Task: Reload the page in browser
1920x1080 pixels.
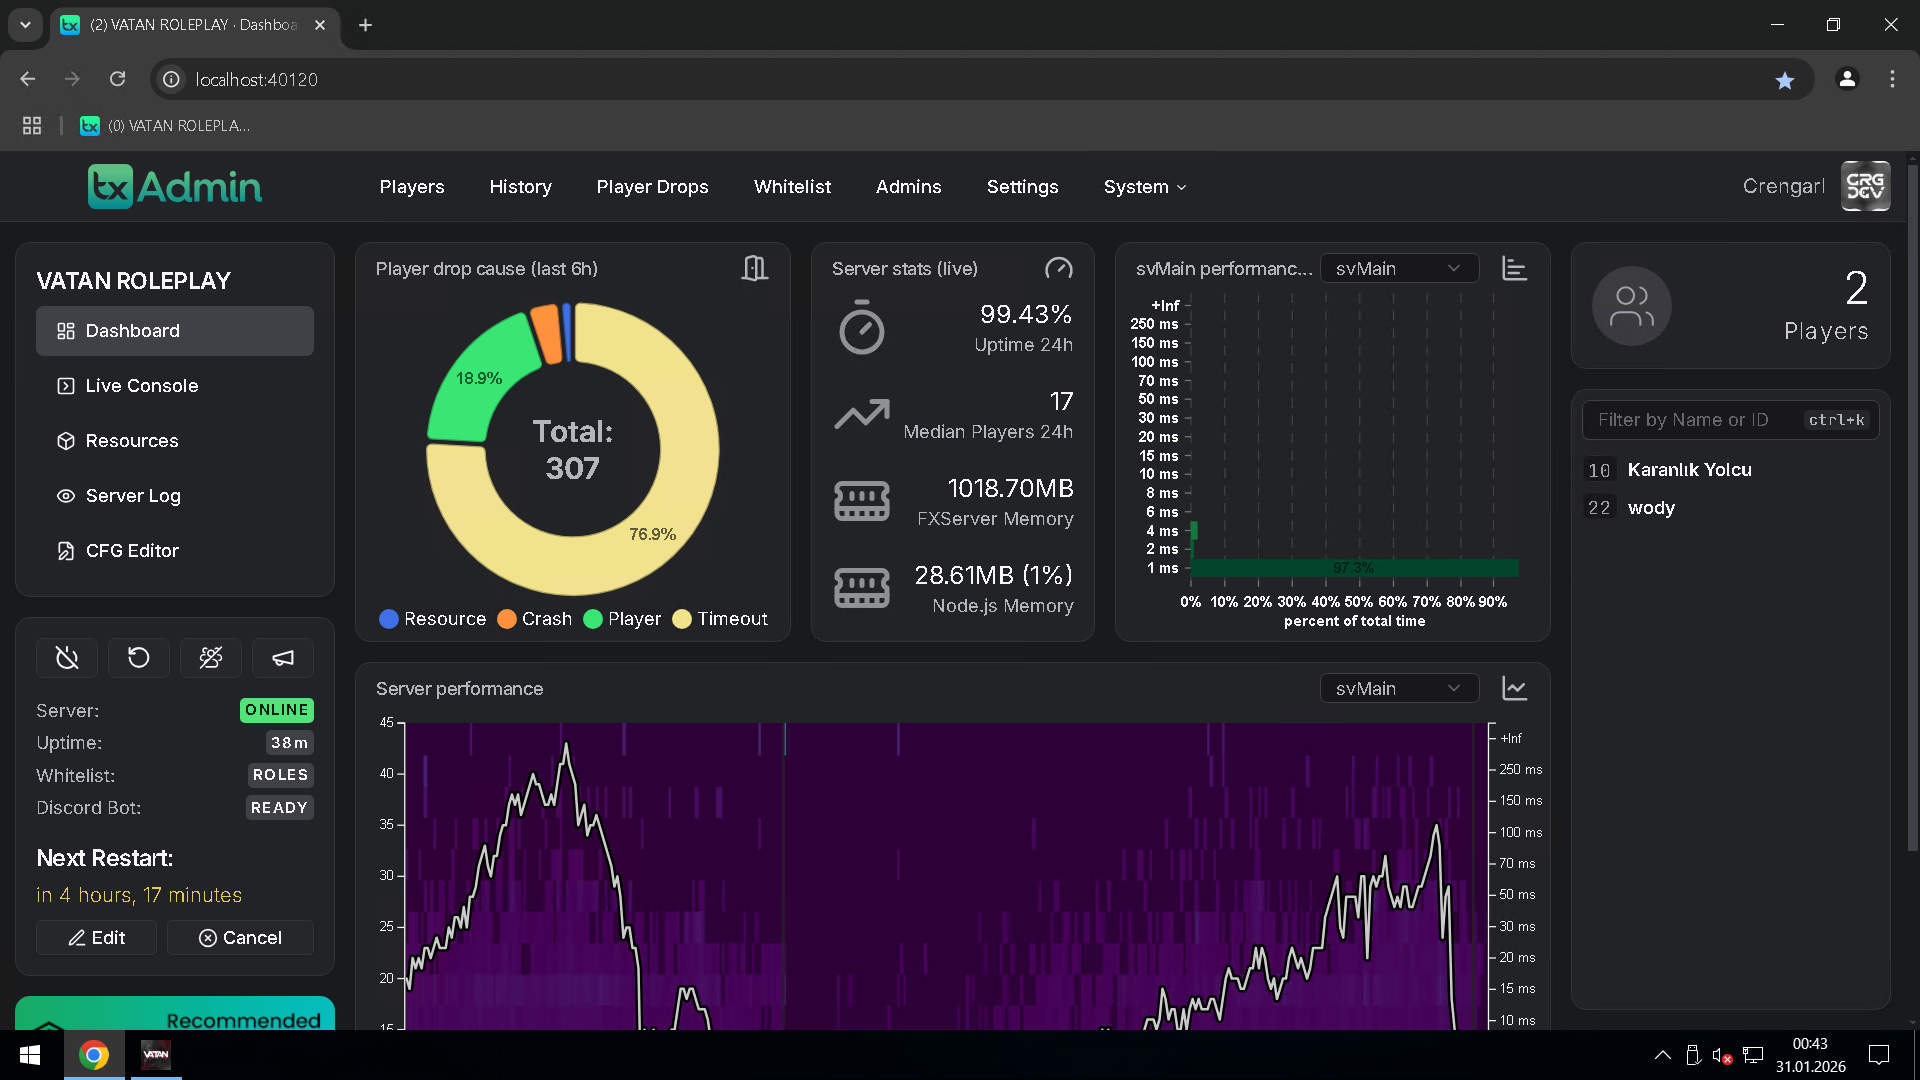Action: coord(118,79)
